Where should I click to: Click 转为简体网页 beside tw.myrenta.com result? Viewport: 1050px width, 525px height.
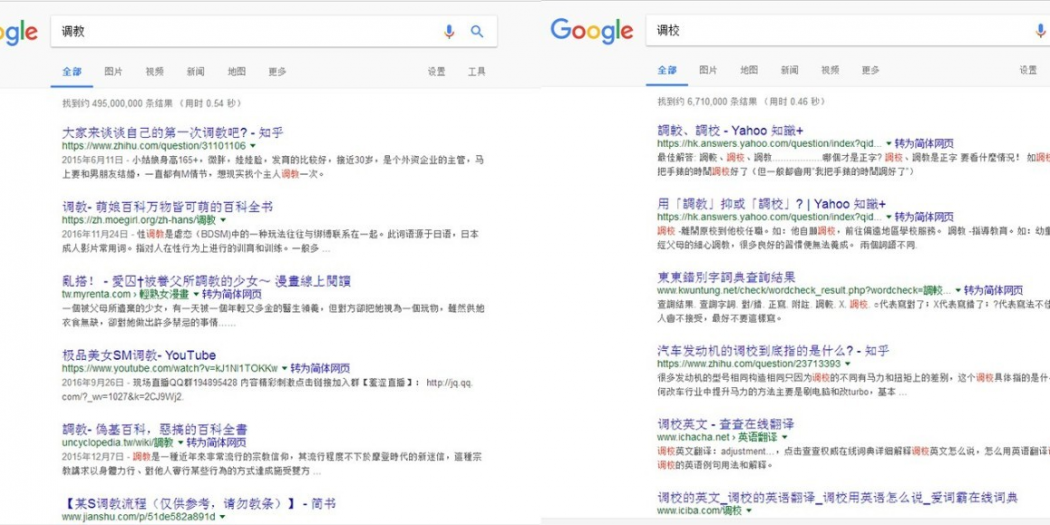[232, 295]
